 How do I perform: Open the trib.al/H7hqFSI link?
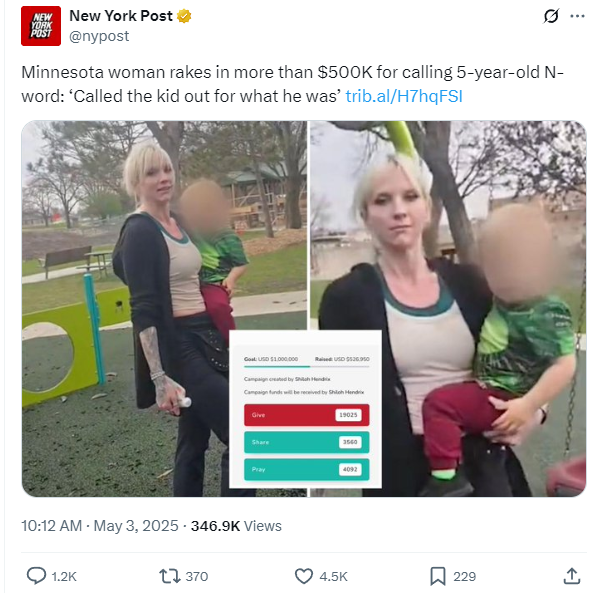[x=404, y=96]
